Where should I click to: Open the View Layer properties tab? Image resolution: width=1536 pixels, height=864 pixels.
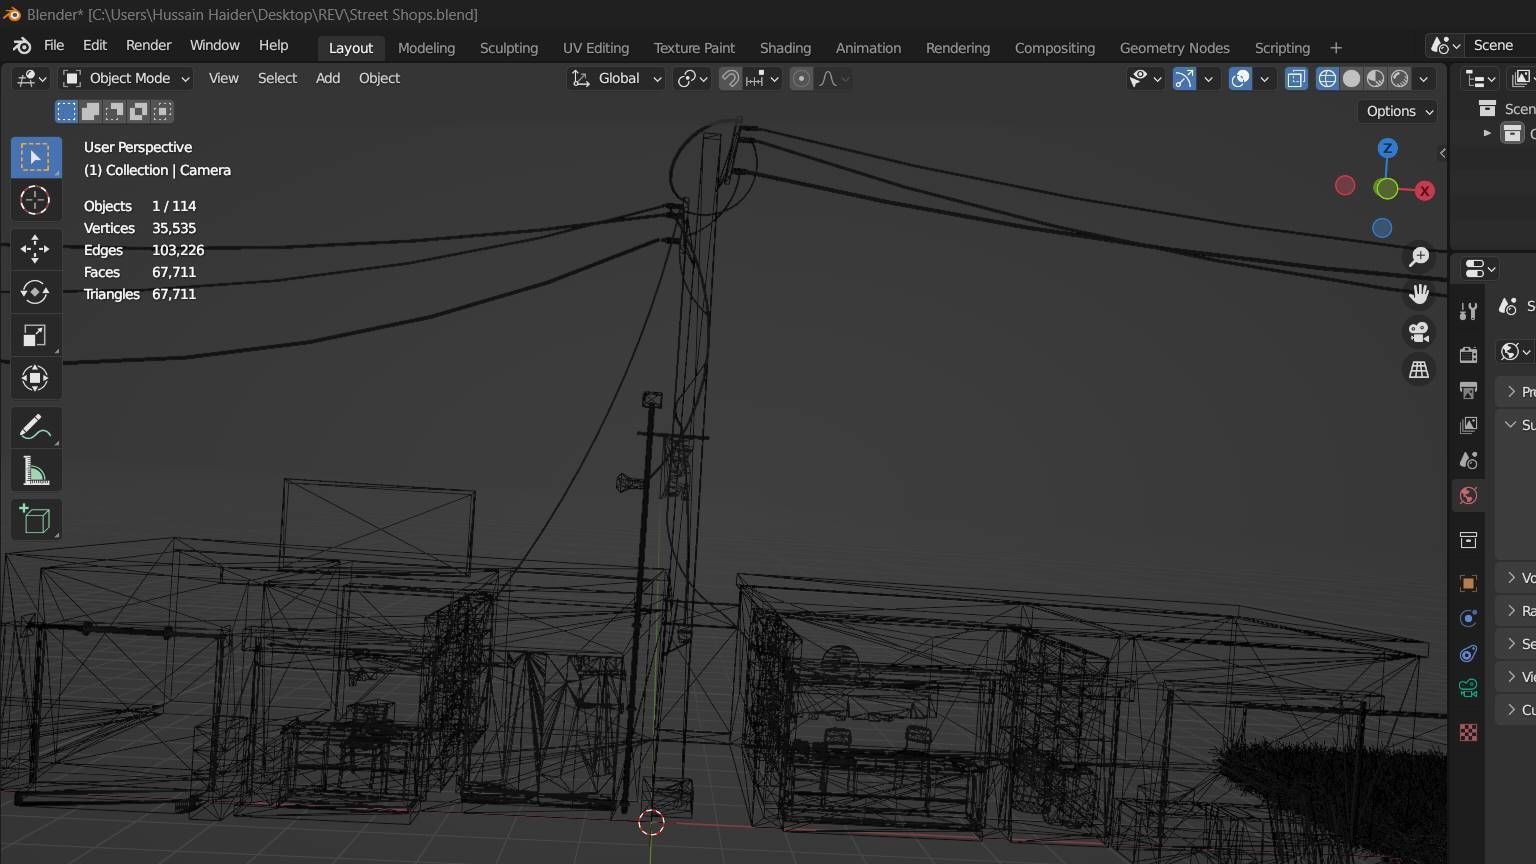click(1468, 425)
